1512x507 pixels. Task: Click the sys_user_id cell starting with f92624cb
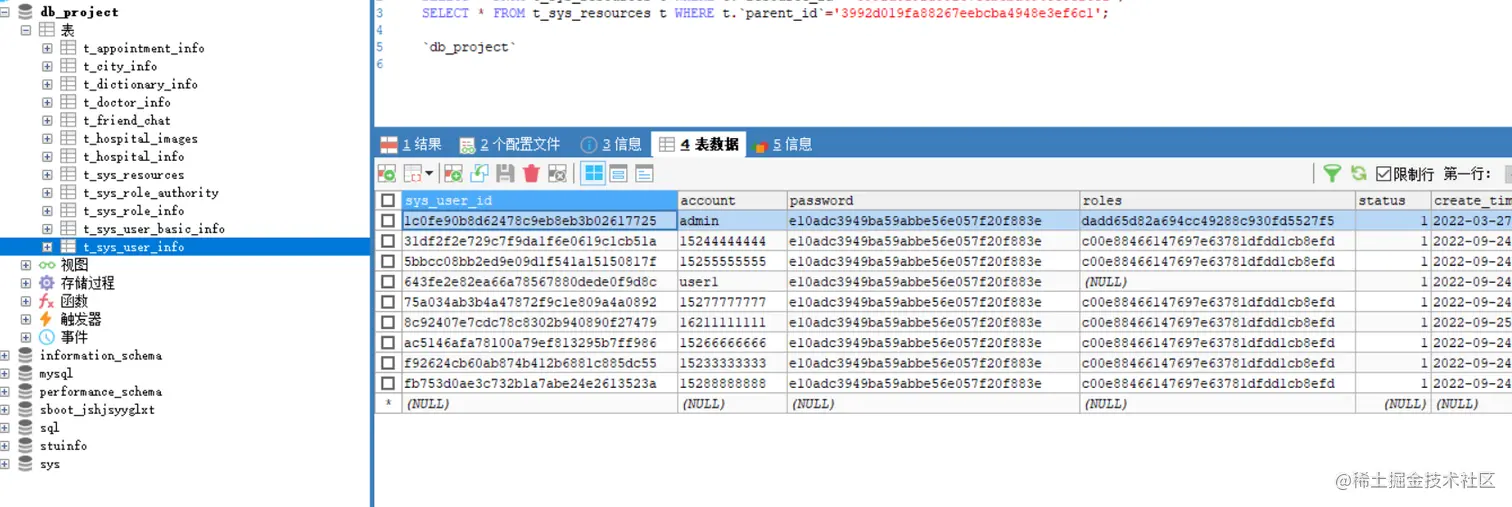[540, 363]
